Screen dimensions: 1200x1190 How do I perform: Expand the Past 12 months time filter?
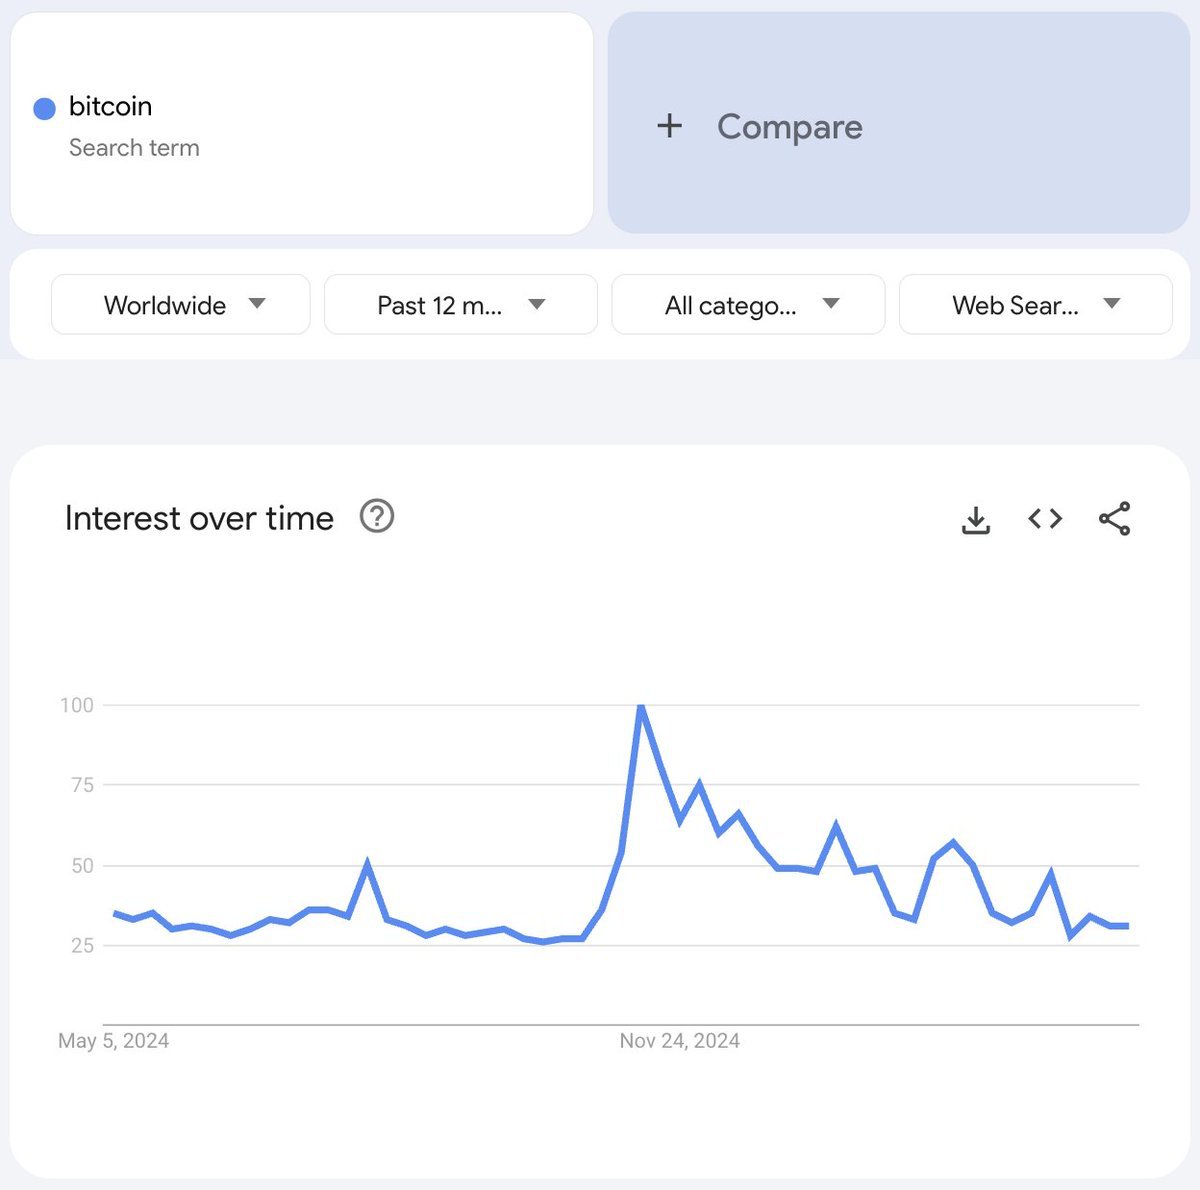click(460, 305)
